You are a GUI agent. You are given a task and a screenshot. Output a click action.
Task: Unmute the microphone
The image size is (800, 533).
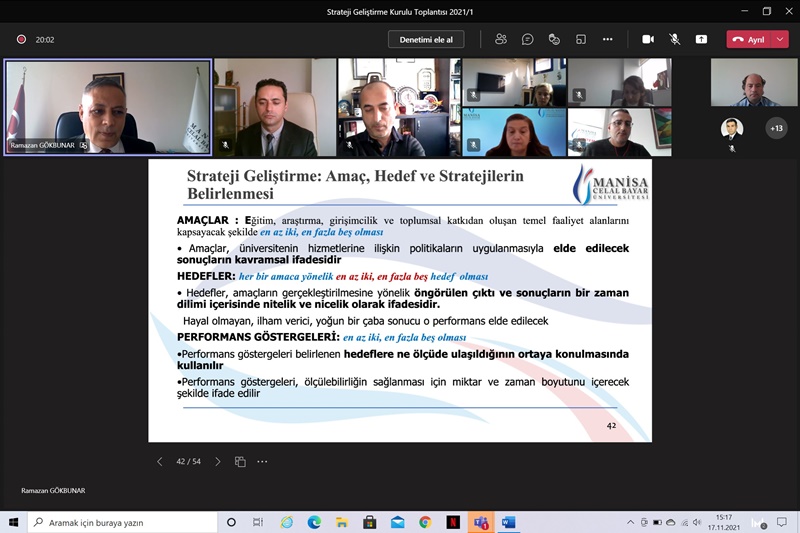point(675,39)
